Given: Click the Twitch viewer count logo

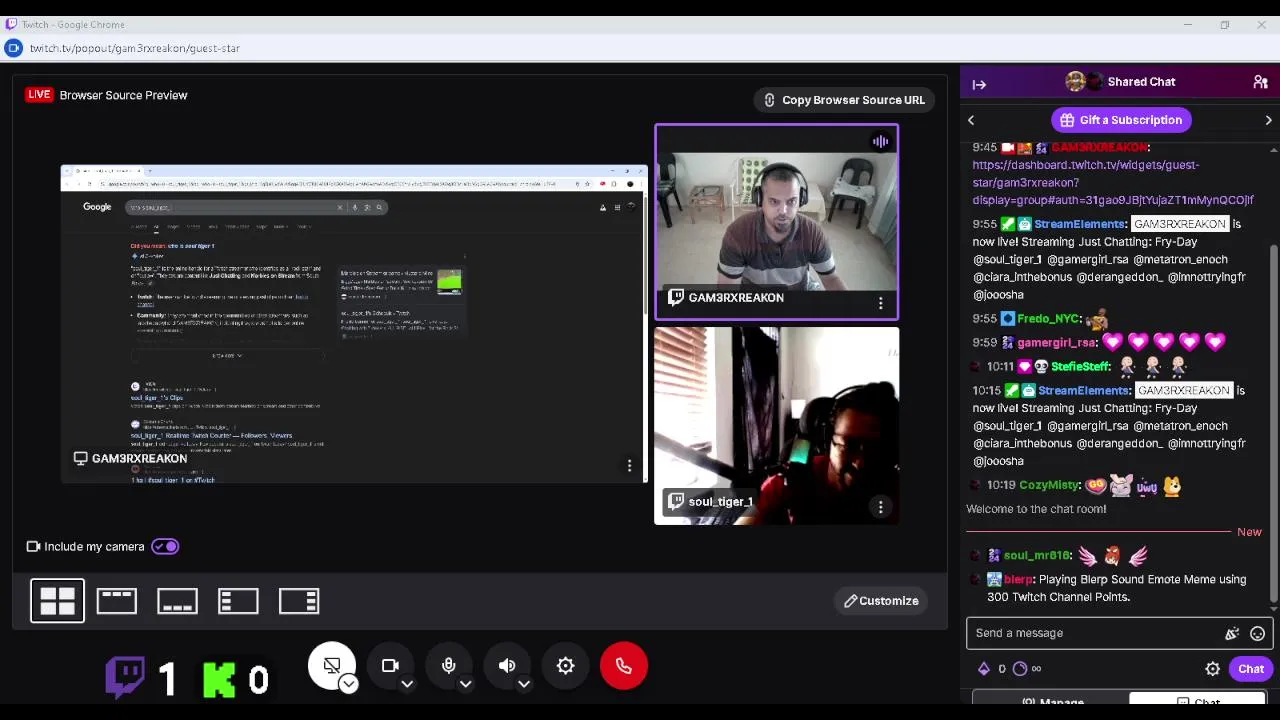Looking at the screenshot, I should coord(126,677).
